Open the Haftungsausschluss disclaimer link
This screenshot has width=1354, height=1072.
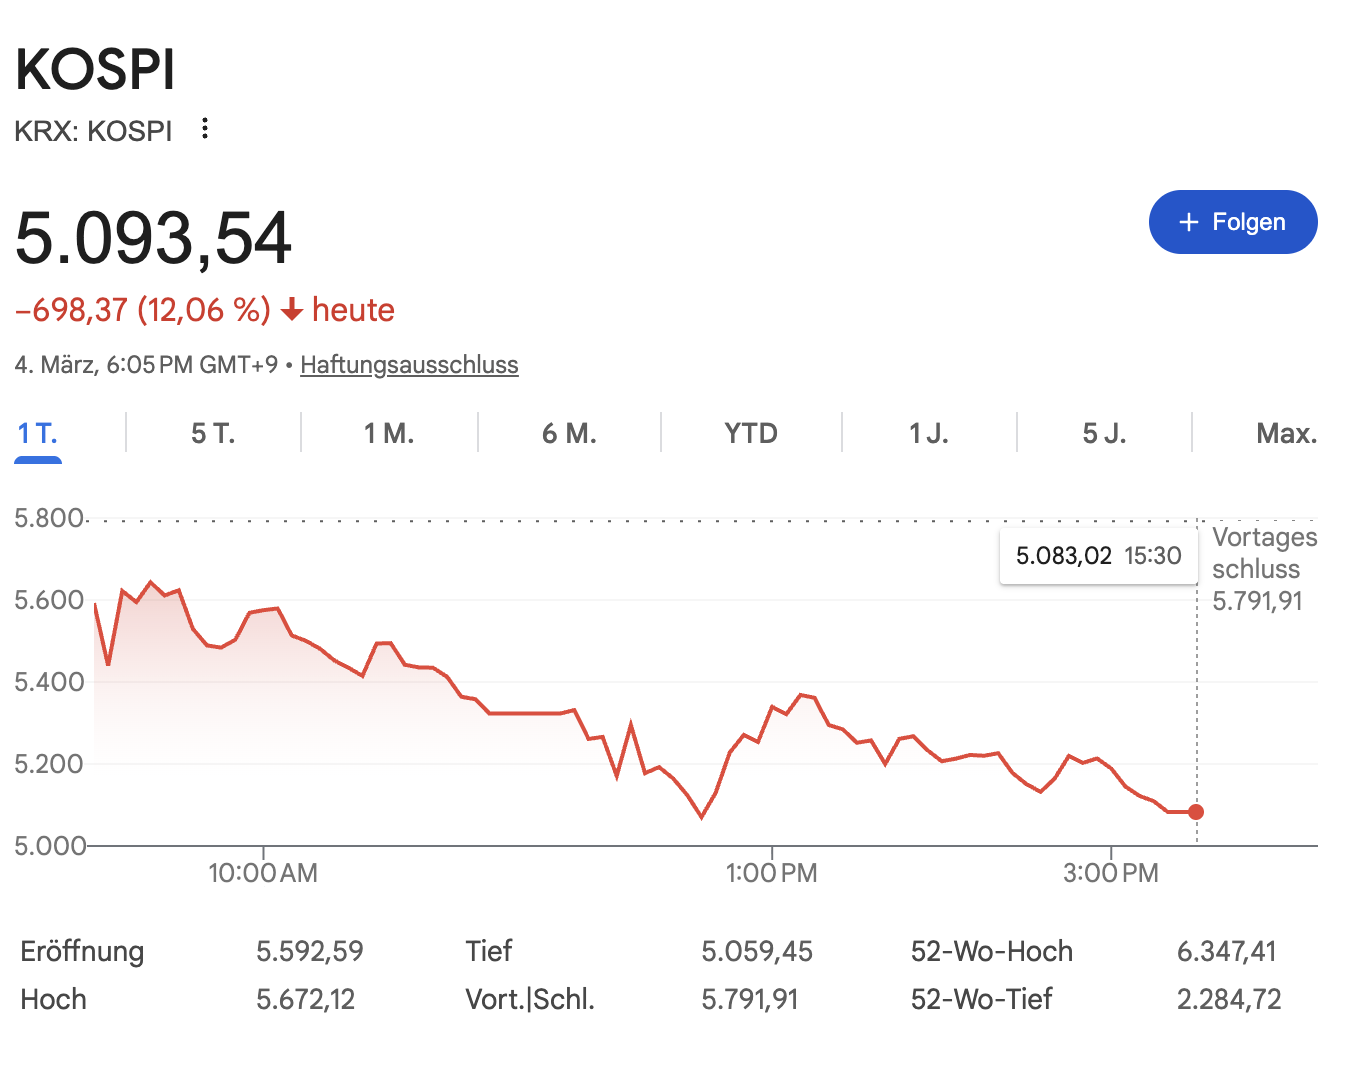pos(409,365)
